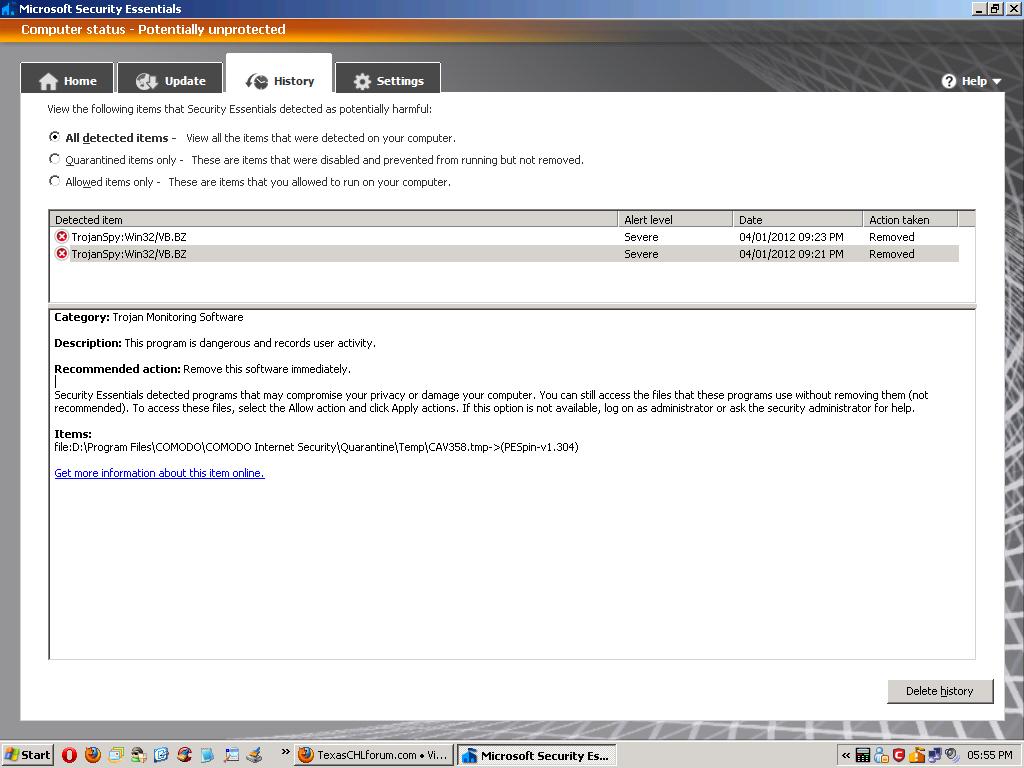Launch Firefox from quick launch
The width and height of the screenshot is (1024, 768).
coord(93,755)
